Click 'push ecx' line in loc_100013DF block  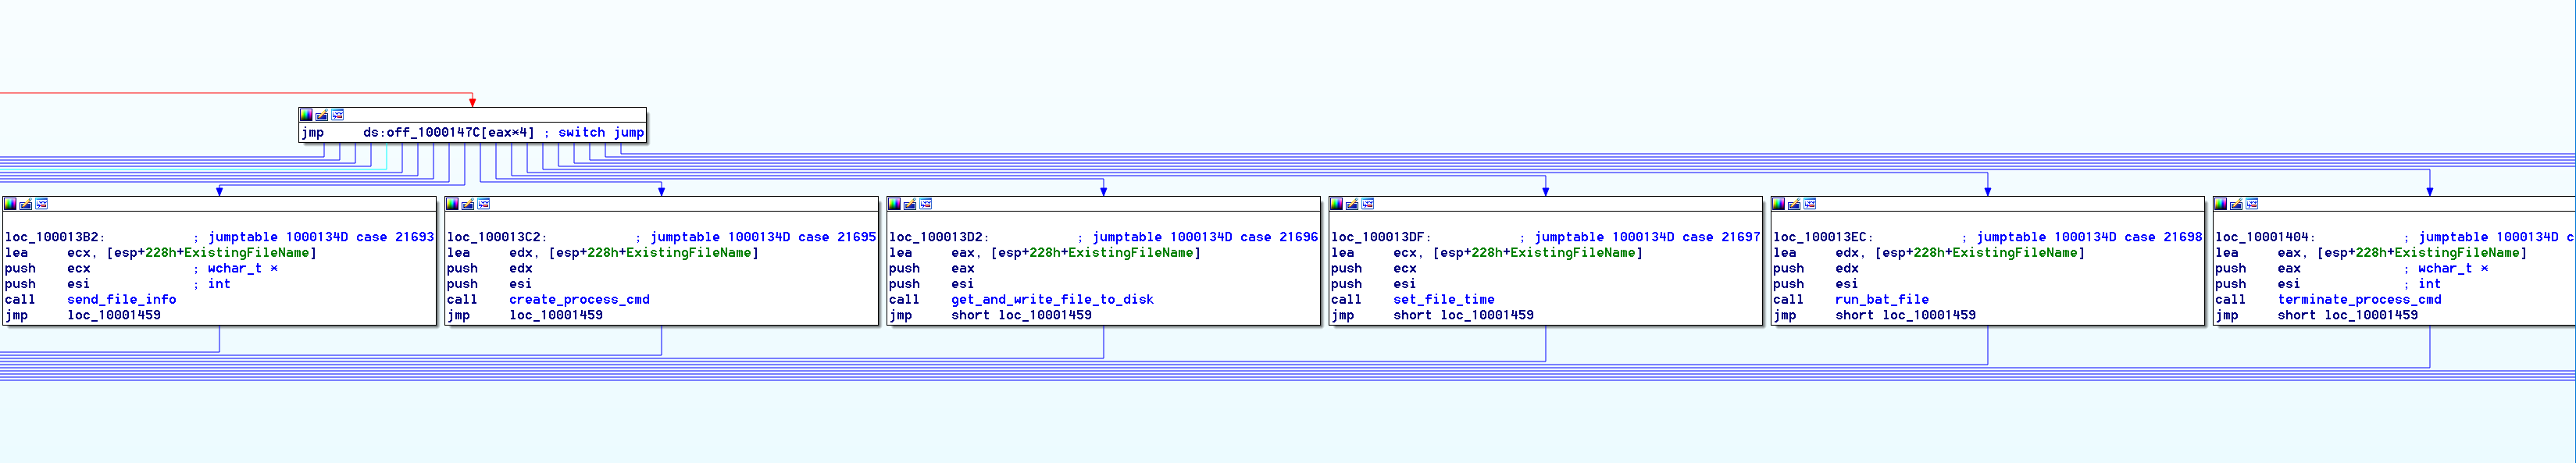pos(1374,269)
